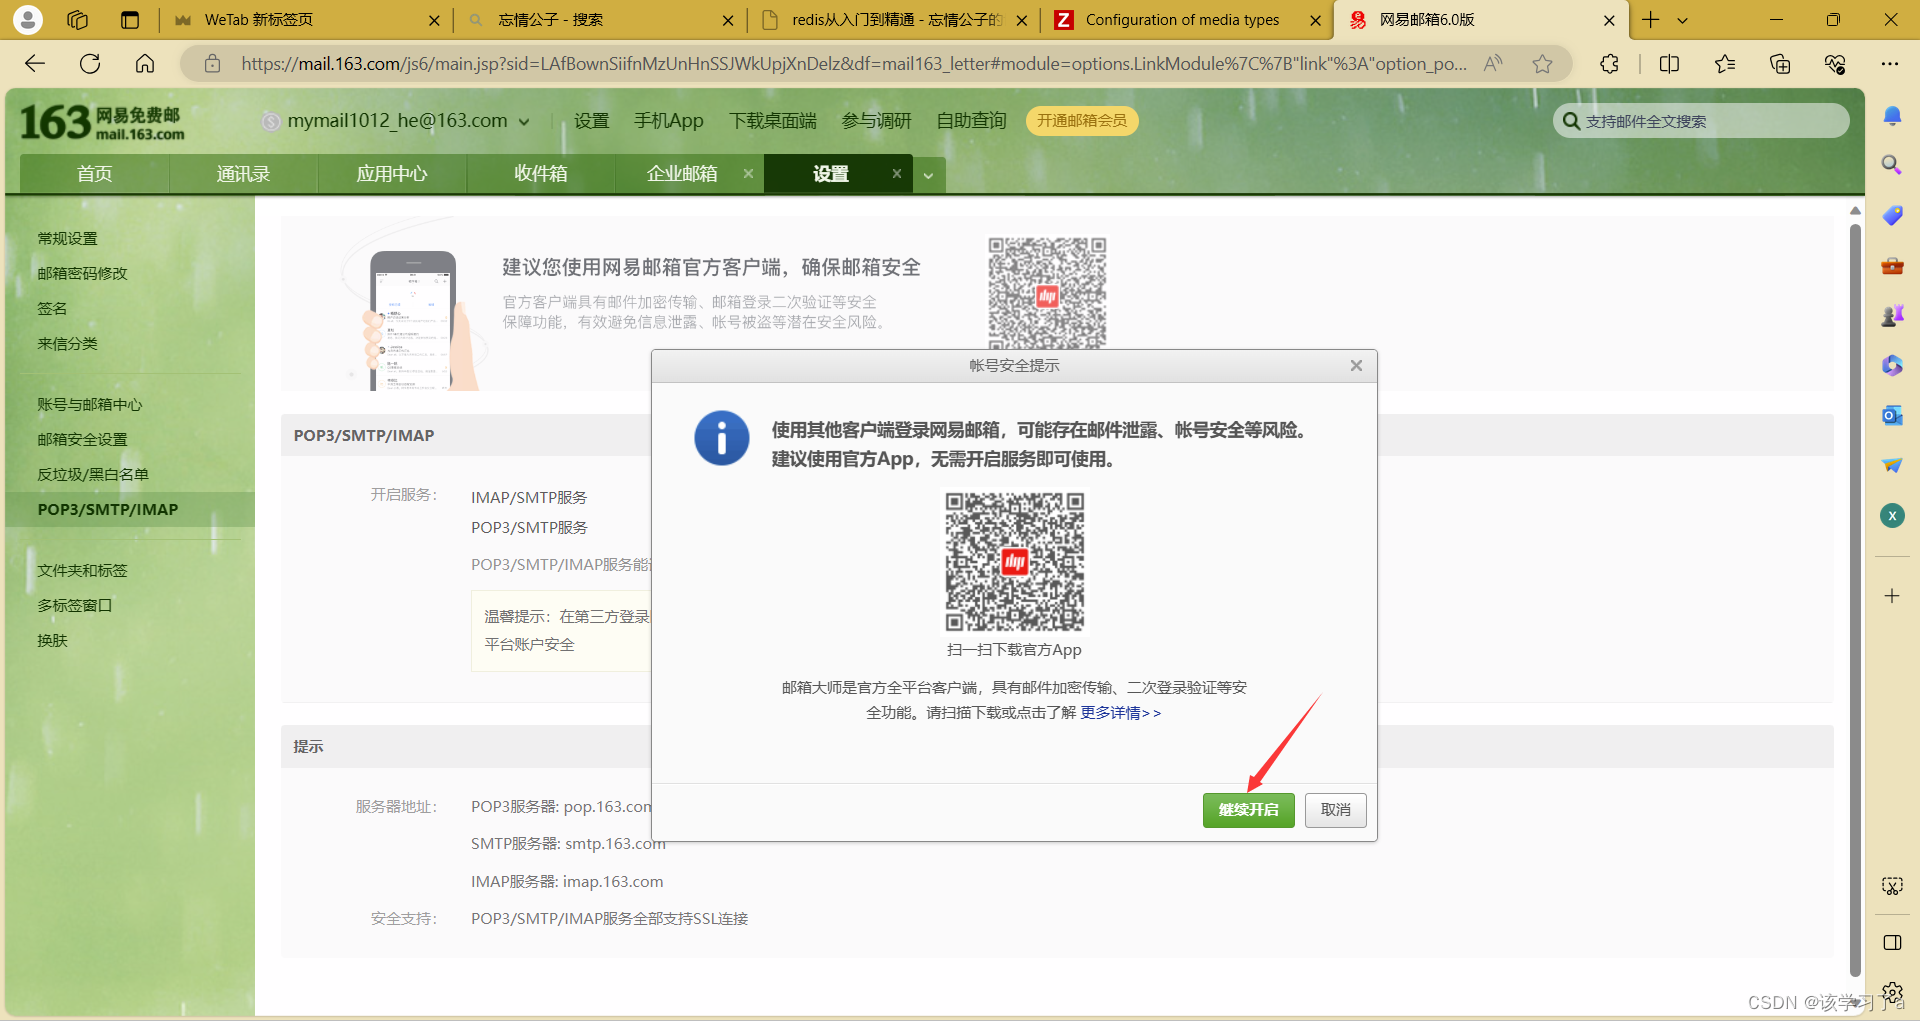This screenshot has width=1920, height=1021.
Task: Add sidebar app with plus icon
Action: pyautogui.click(x=1892, y=596)
